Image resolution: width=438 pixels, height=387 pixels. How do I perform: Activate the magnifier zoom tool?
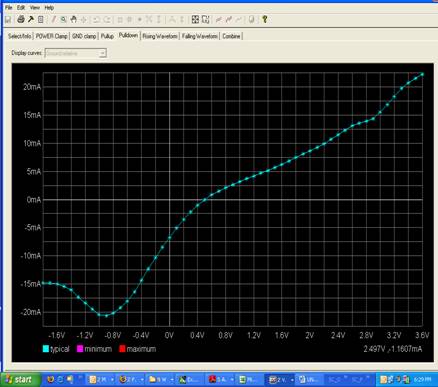click(x=63, y=20)
